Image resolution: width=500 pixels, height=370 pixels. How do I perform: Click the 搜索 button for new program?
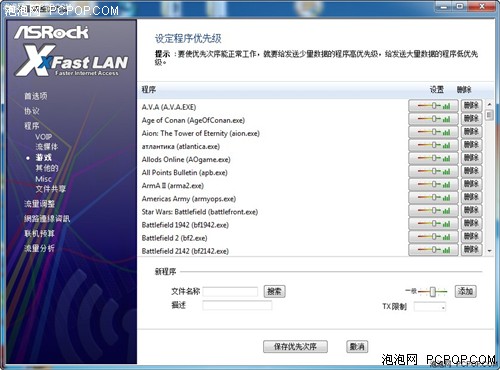coord(274,292)
